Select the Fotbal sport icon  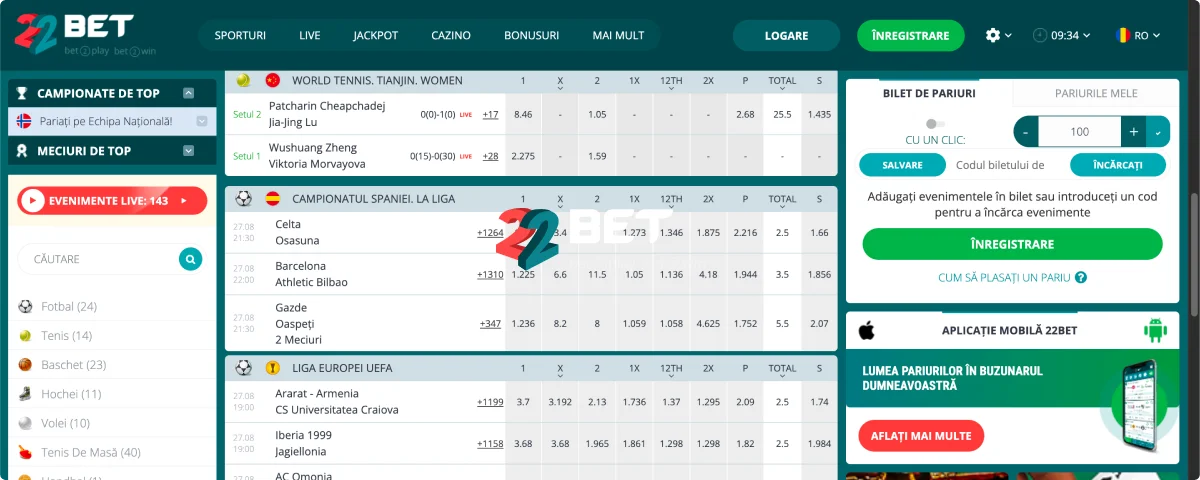pyautogui.click(x=25, y=306)
